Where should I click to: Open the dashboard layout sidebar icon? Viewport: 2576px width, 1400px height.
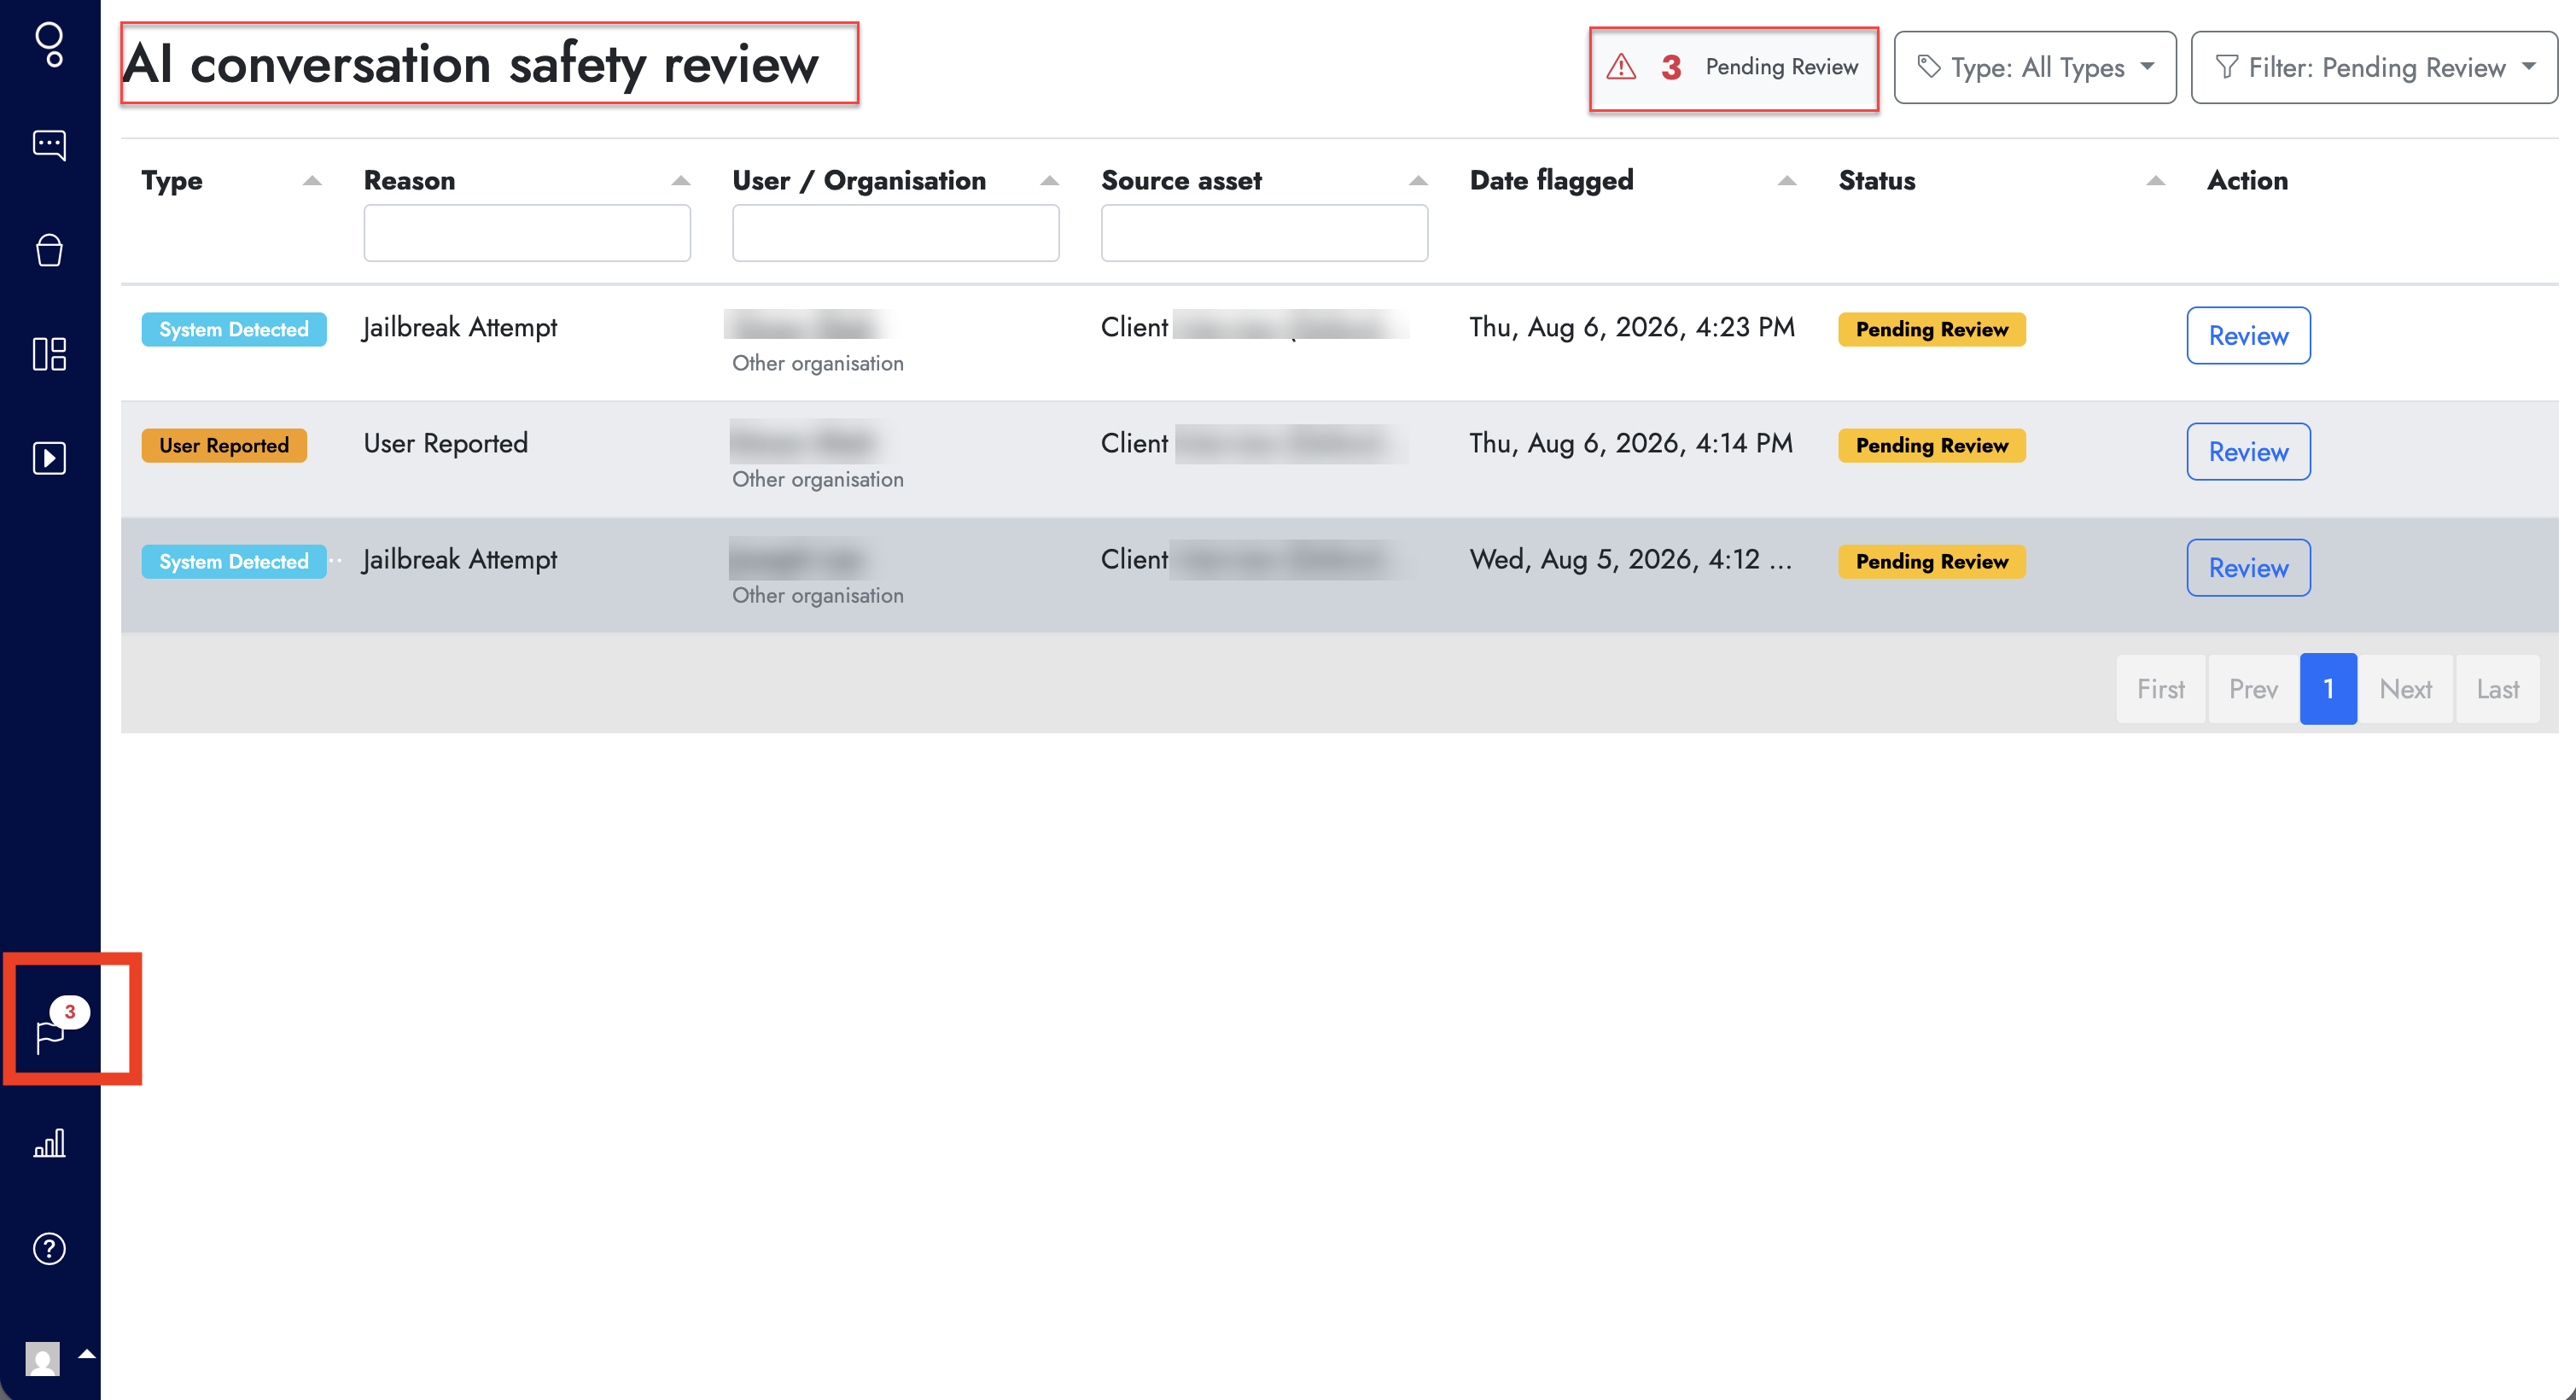49,354
